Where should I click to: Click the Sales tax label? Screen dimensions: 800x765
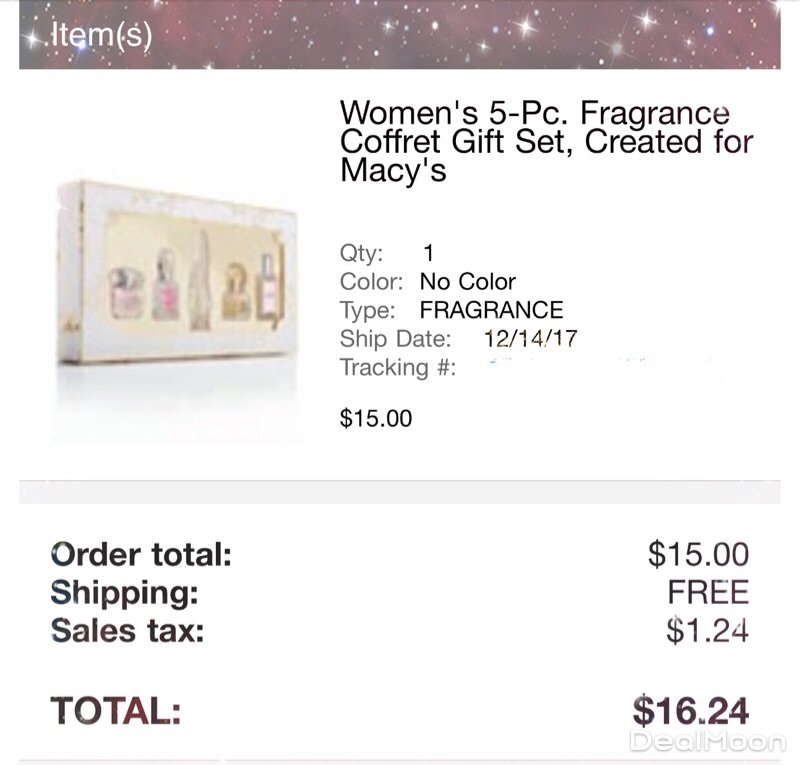pyautogui.click(x=127, y=631)
